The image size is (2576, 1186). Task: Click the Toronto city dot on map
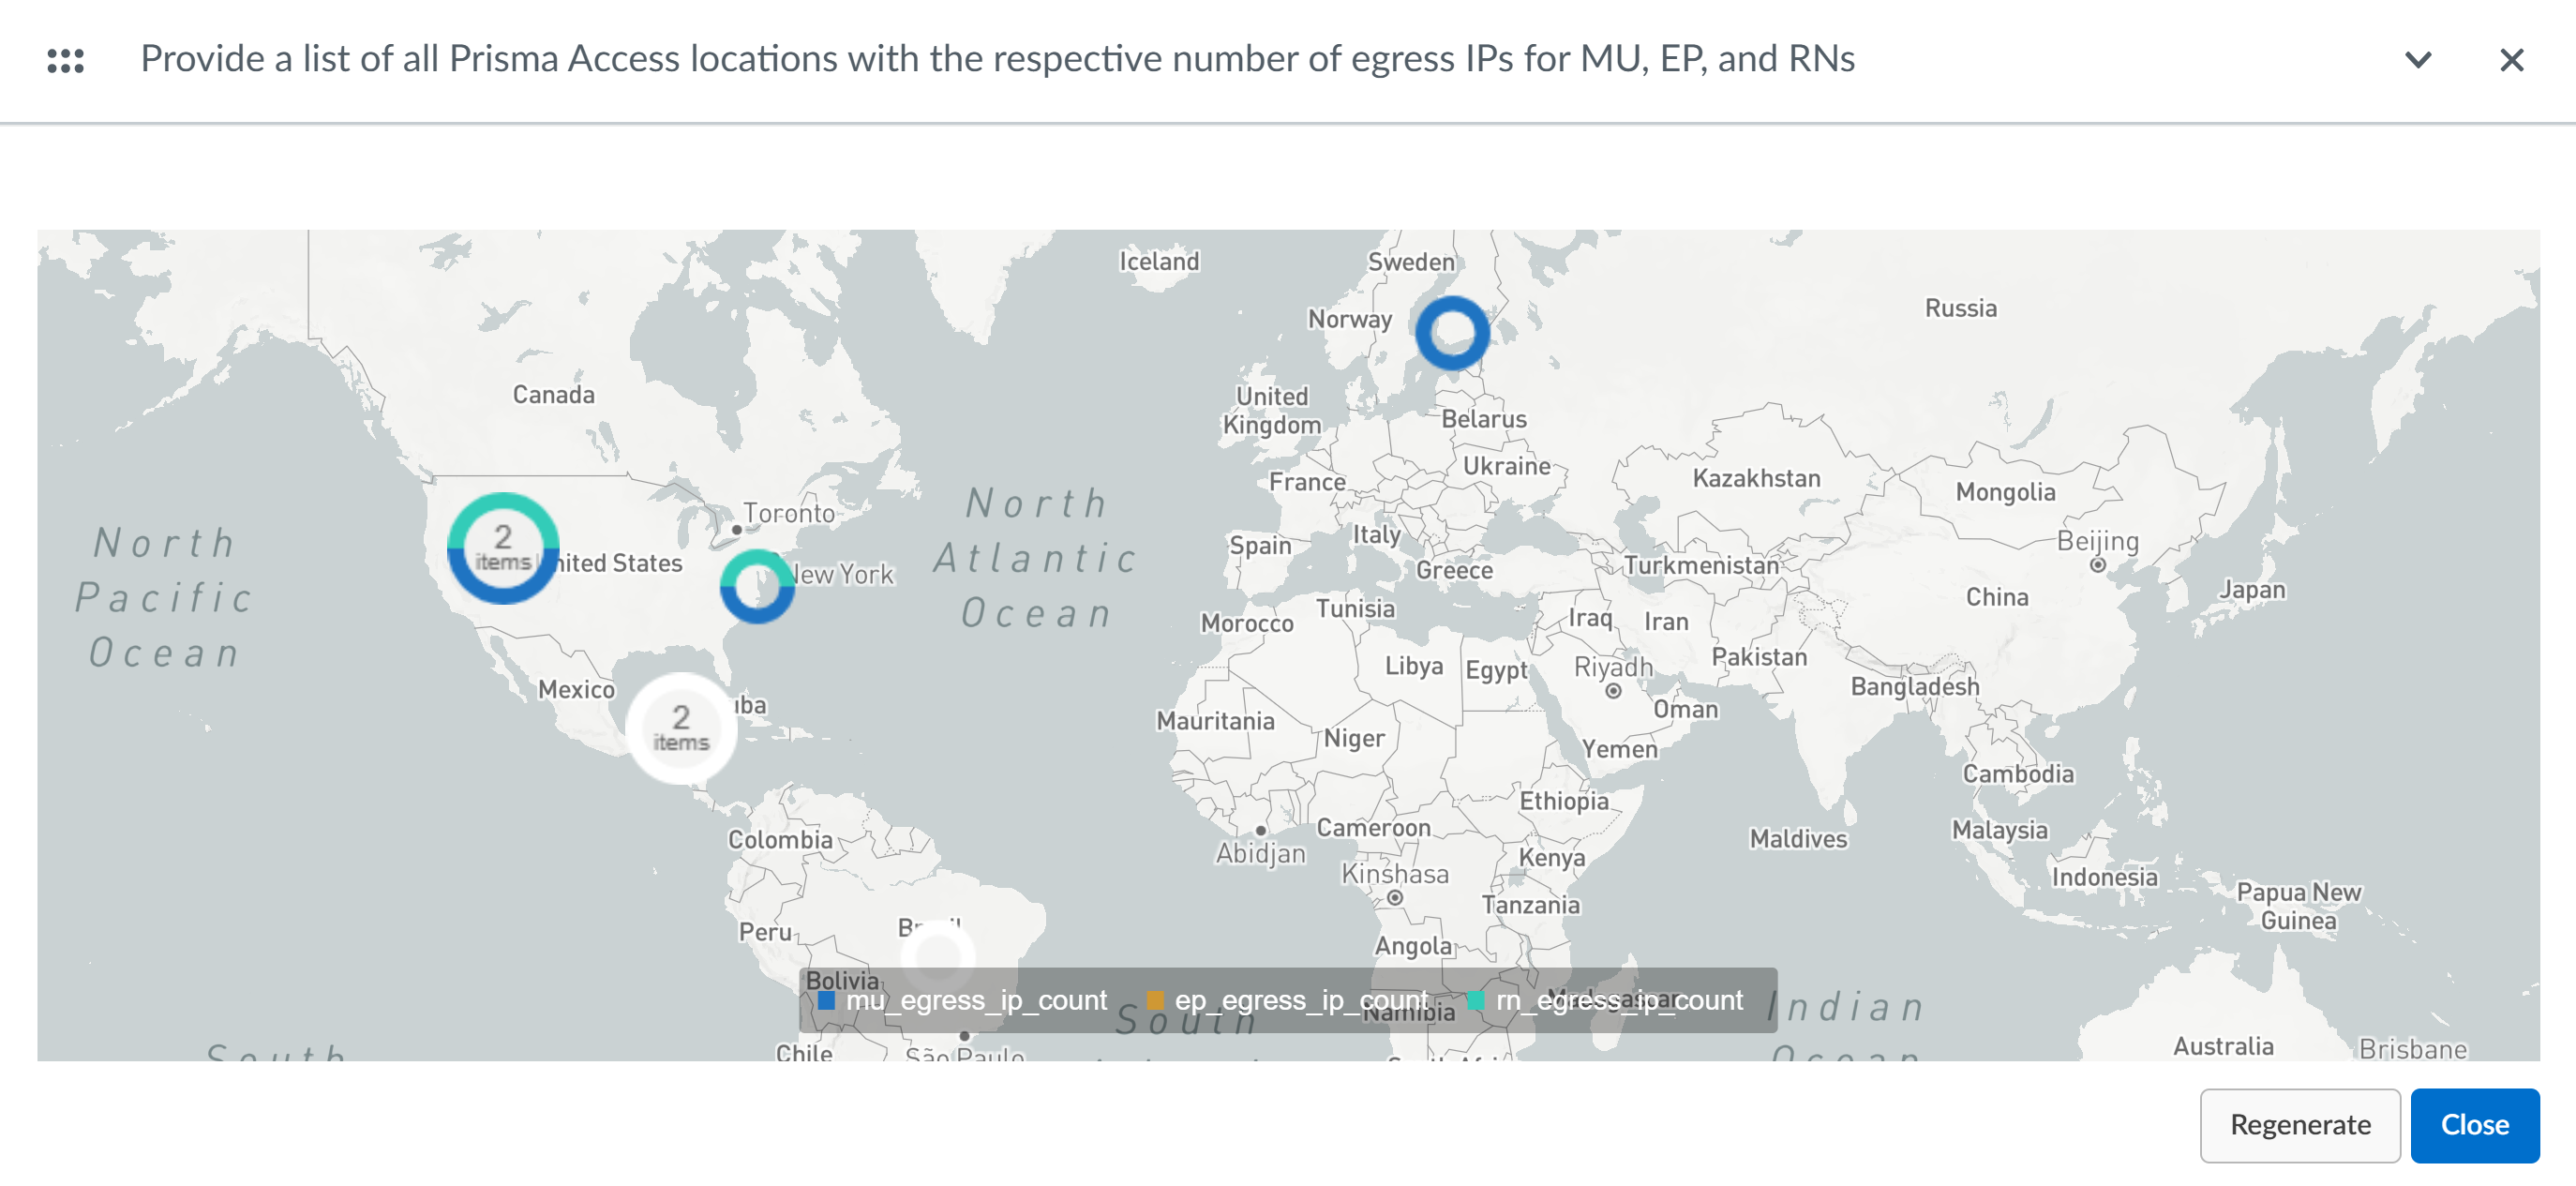737,530
